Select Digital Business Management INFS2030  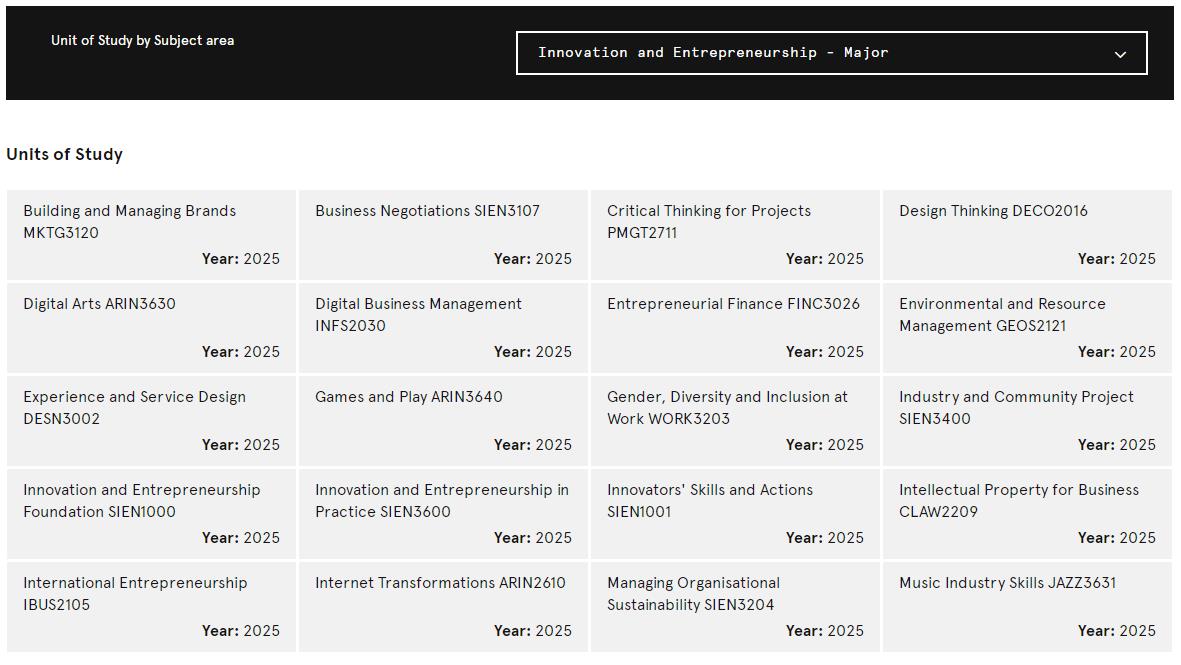[444, 328]
